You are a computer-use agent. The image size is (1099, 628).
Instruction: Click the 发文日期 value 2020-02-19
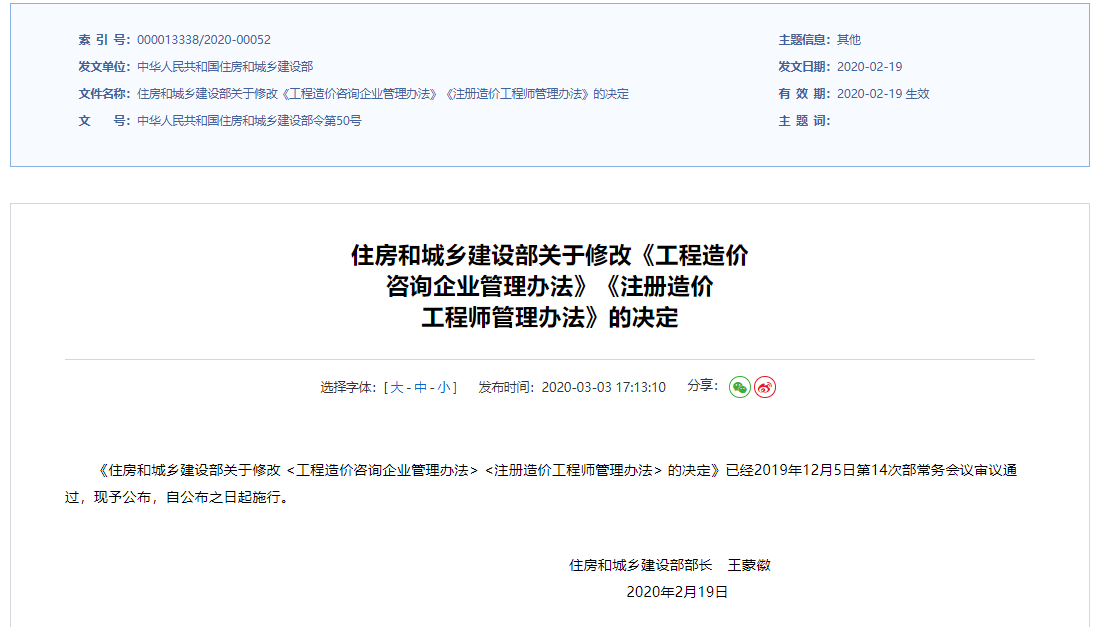(x=869, y=67)
